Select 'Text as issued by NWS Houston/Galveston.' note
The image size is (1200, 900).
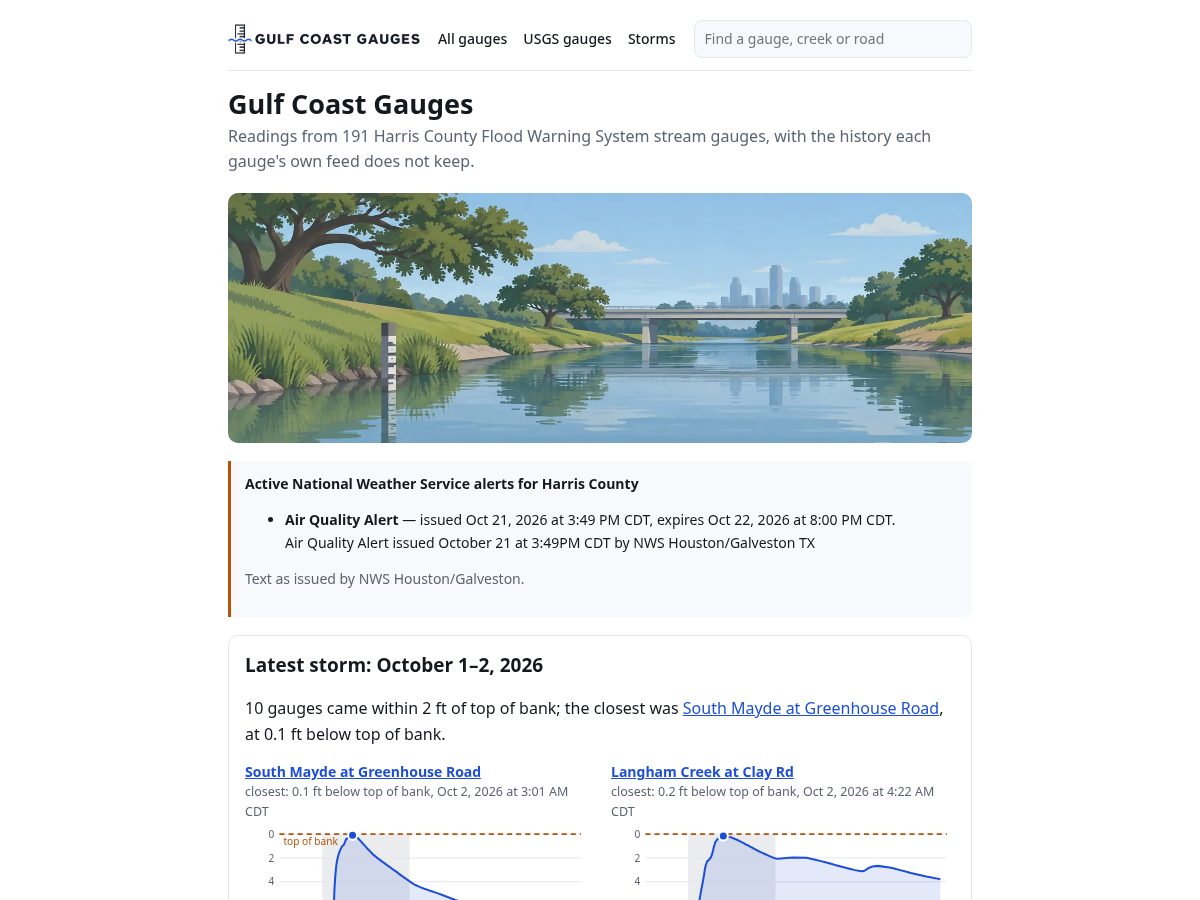tap(384, 578)
